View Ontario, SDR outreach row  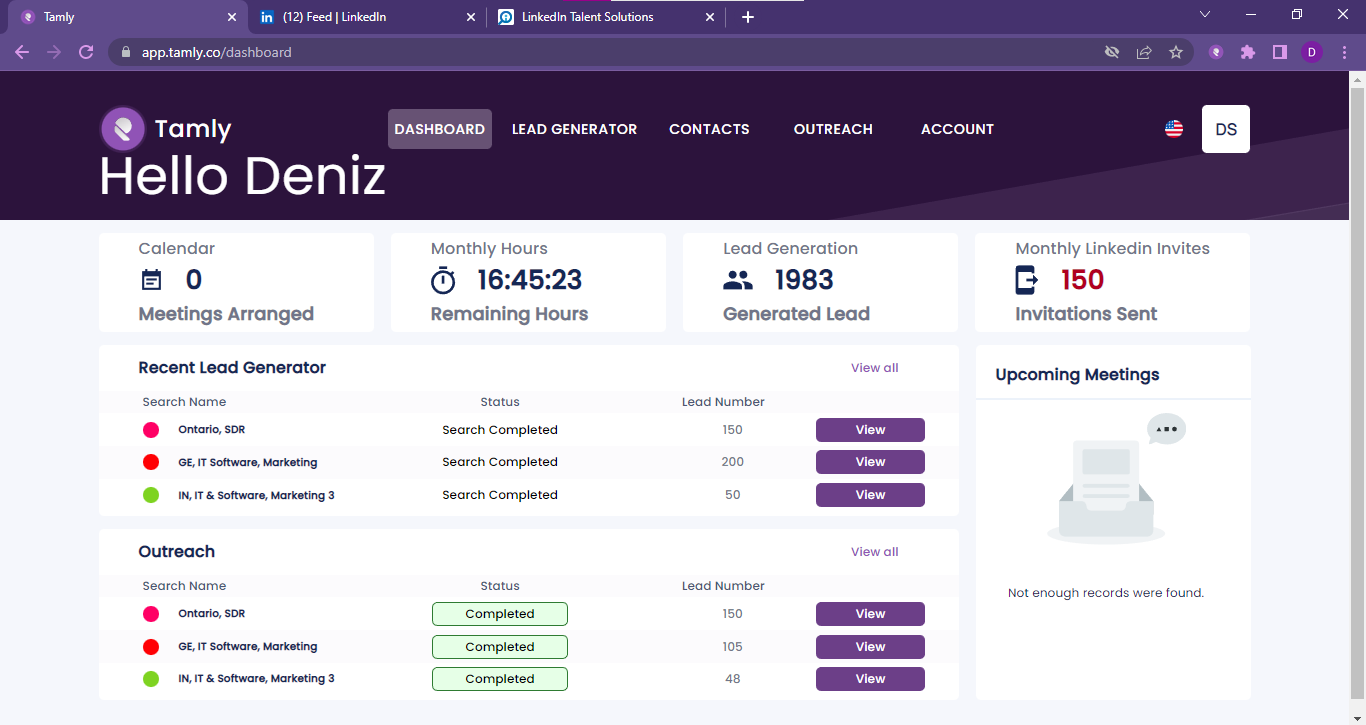(x=870, y=614)
